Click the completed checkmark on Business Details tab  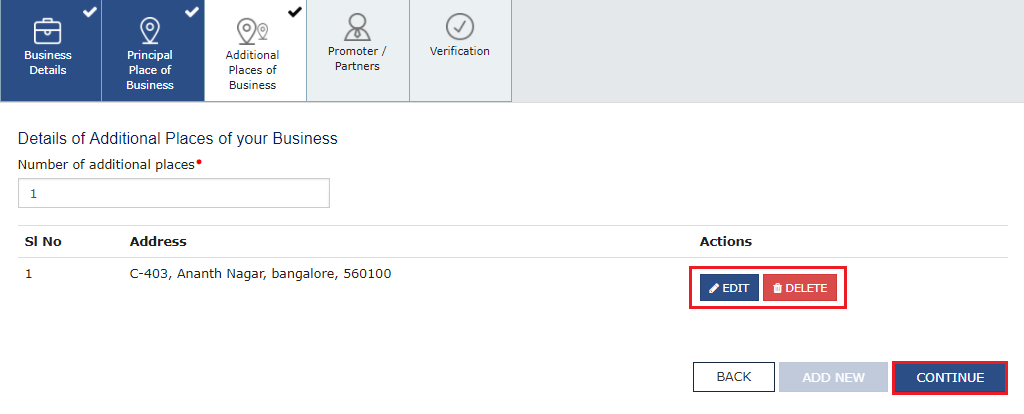90,12
